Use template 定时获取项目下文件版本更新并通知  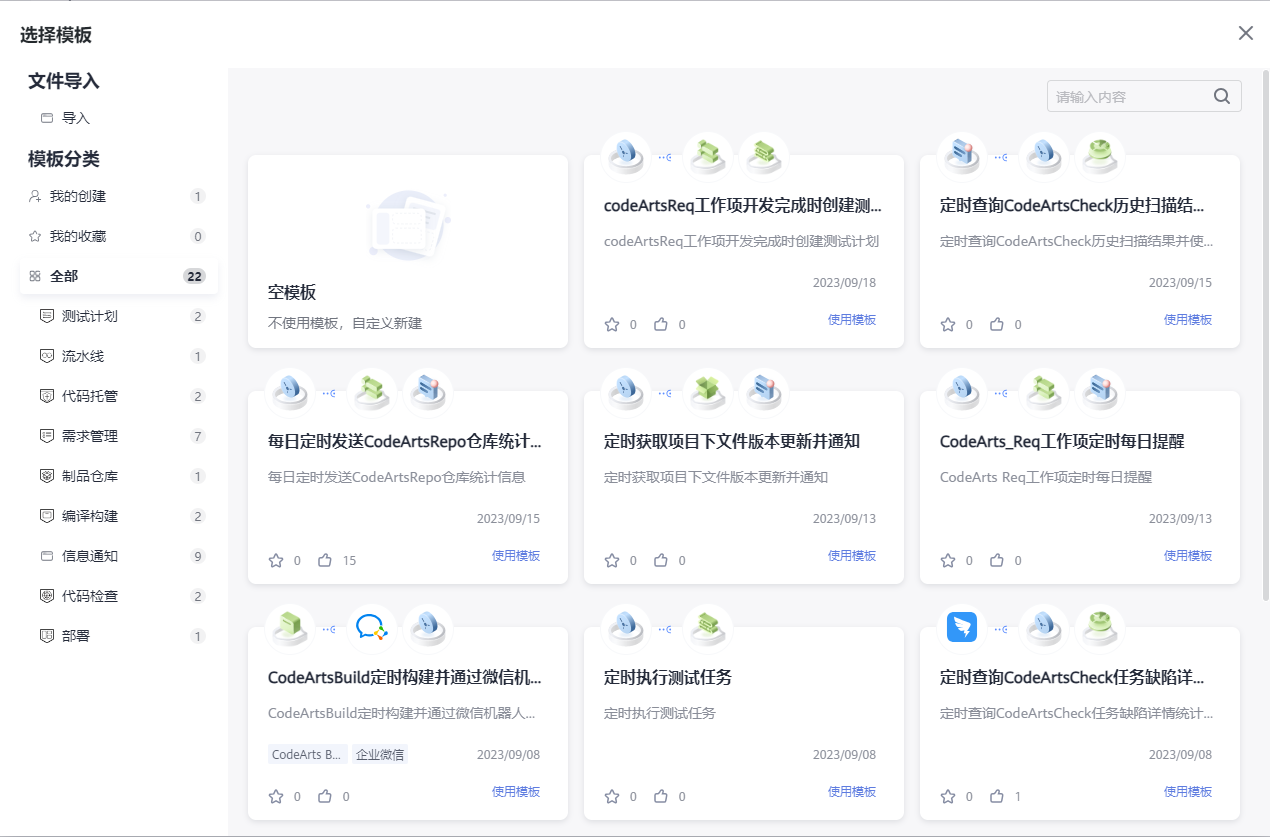pos(852,556)
